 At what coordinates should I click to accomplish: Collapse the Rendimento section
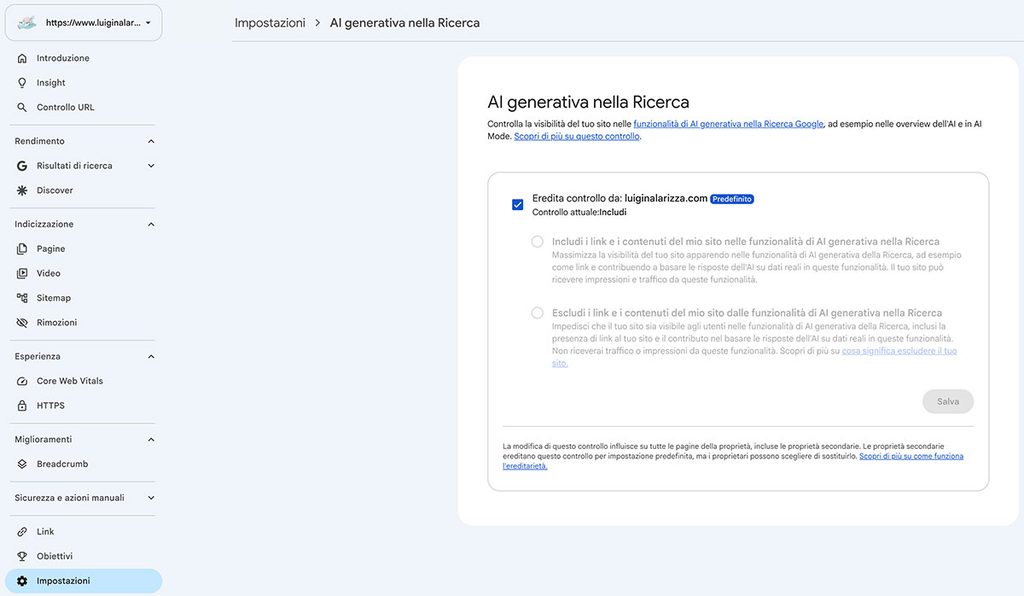pos(151,141)
